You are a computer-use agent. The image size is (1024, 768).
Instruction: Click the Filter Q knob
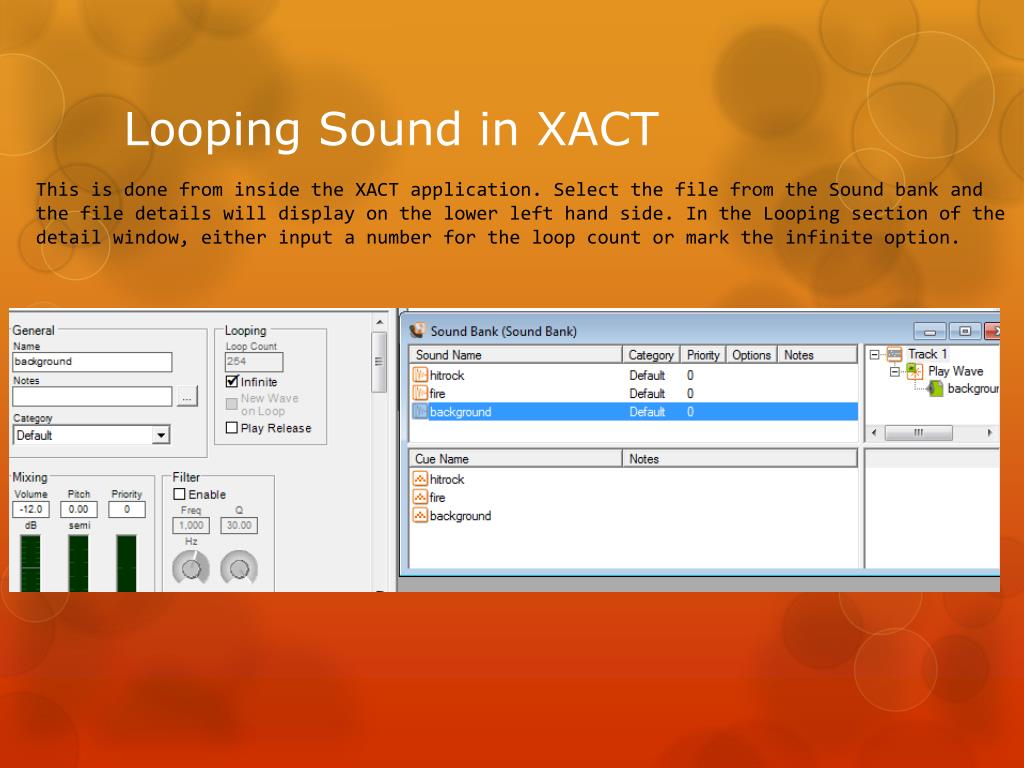pyautogui.click(x=239, y=568)
